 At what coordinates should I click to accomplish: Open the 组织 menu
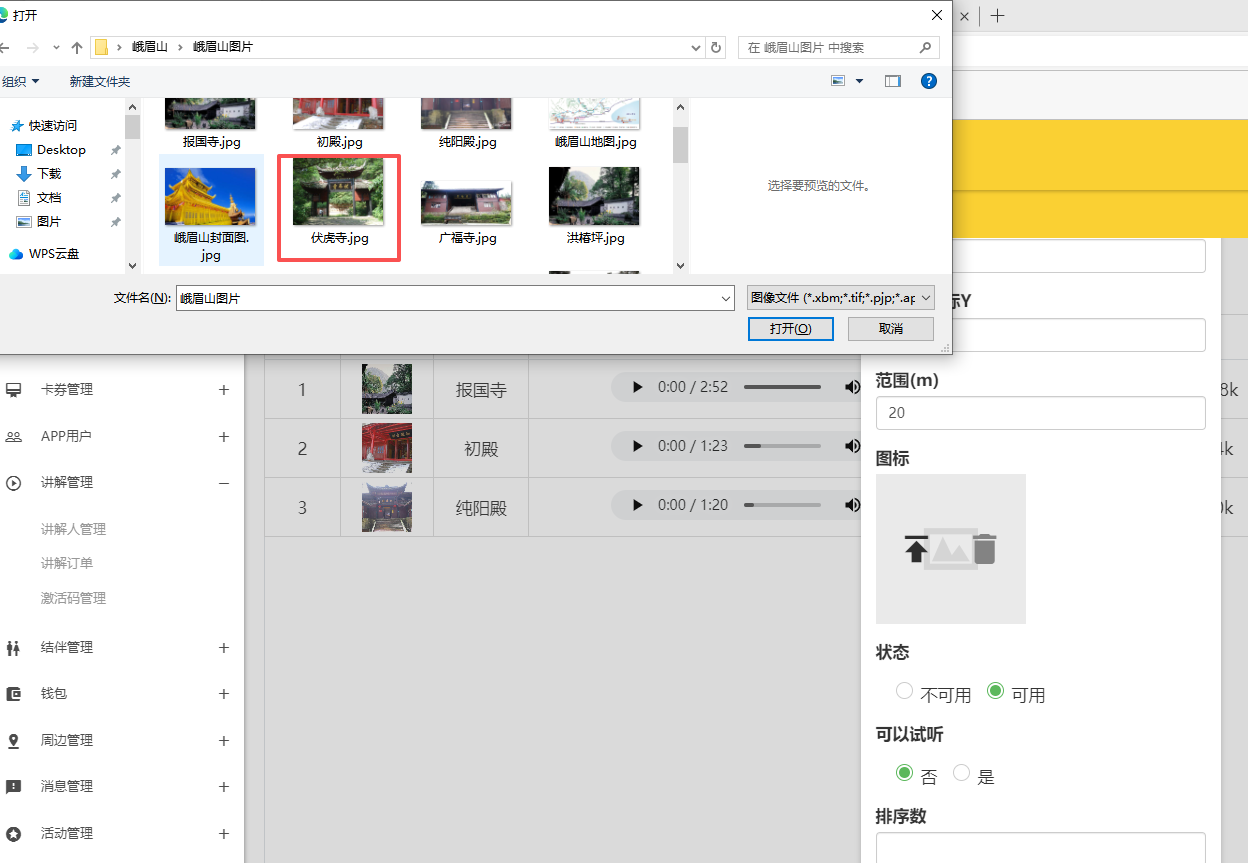point(21,81)
